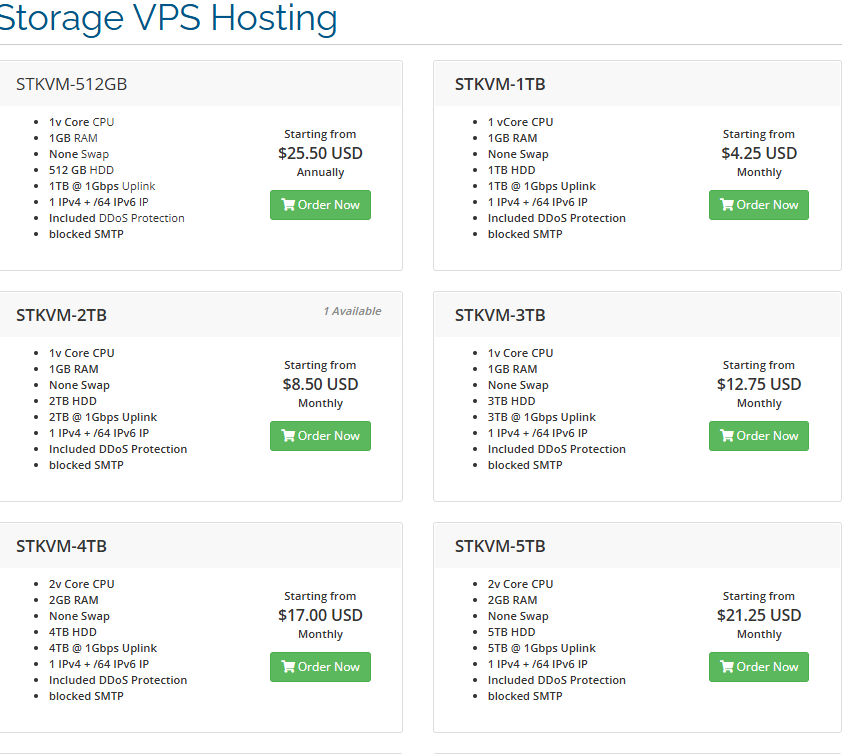Select the $8.50 USD price
The image size is (845, 754).
pos(320,384)
